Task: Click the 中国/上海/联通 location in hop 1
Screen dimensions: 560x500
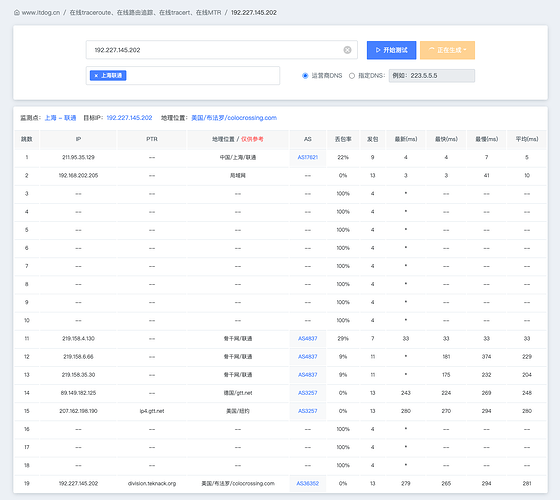Action: [x=238, y=158]
